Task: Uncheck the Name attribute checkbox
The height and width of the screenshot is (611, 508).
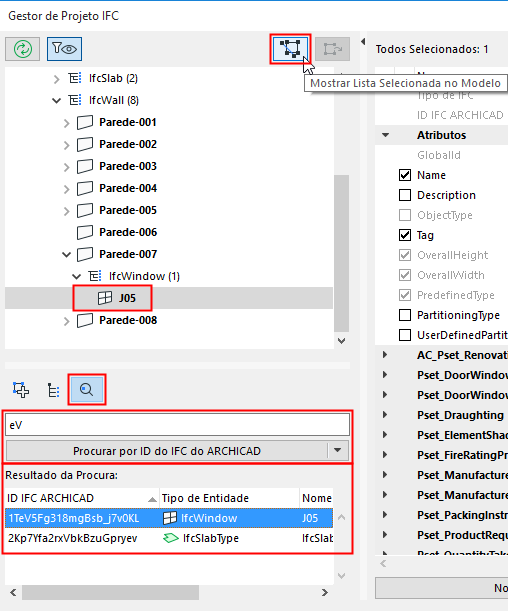Action: [405, 175]
